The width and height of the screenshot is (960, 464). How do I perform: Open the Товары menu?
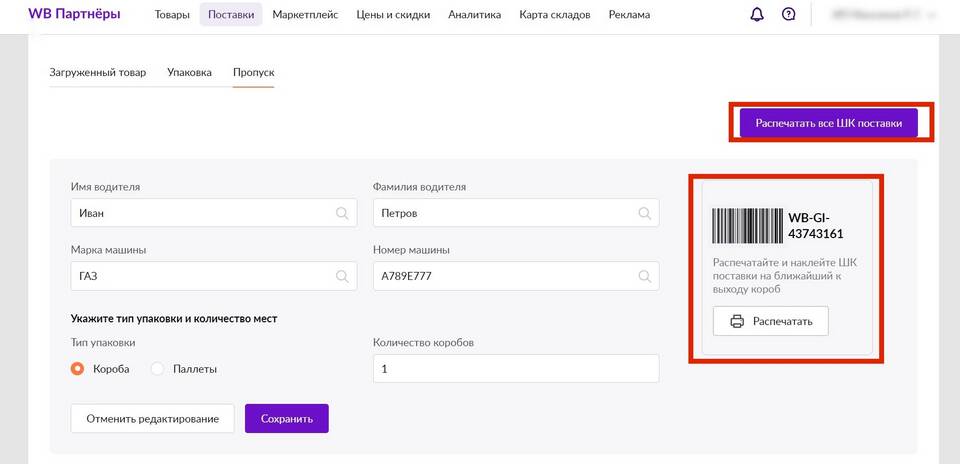coord(172,15)
